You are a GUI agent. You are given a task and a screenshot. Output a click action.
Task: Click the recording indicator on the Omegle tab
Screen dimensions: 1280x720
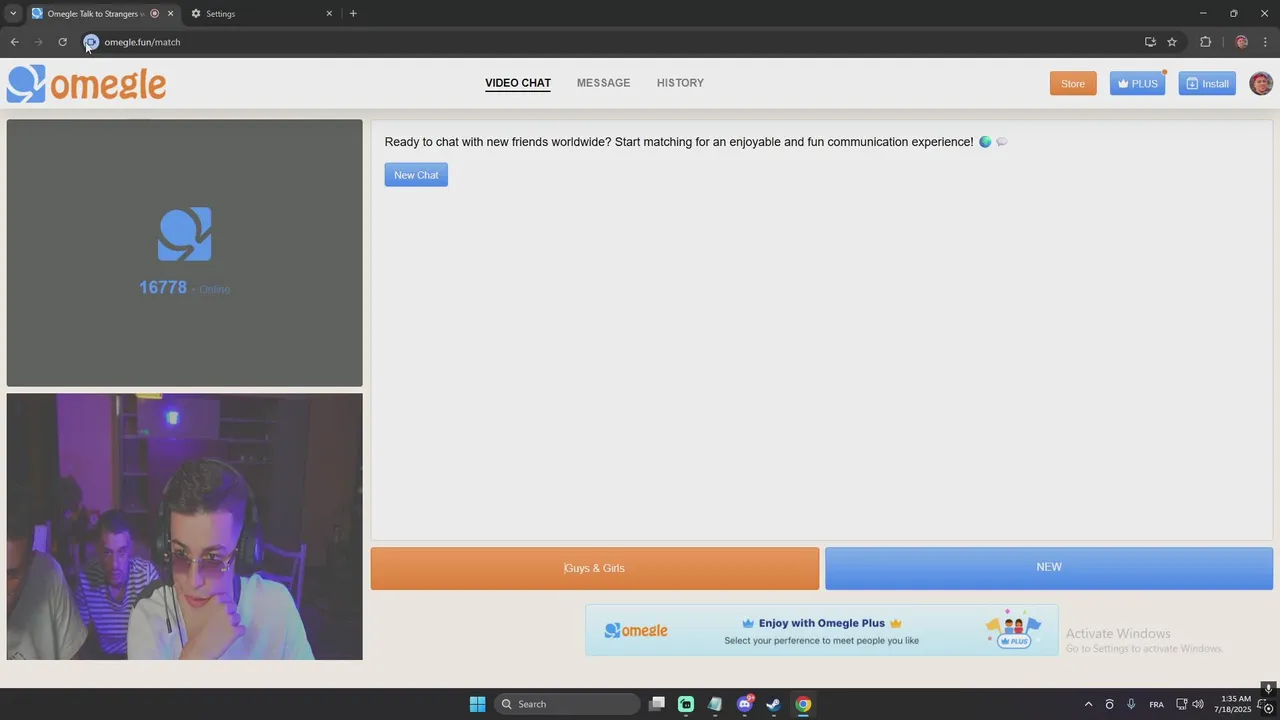(154, 14)
